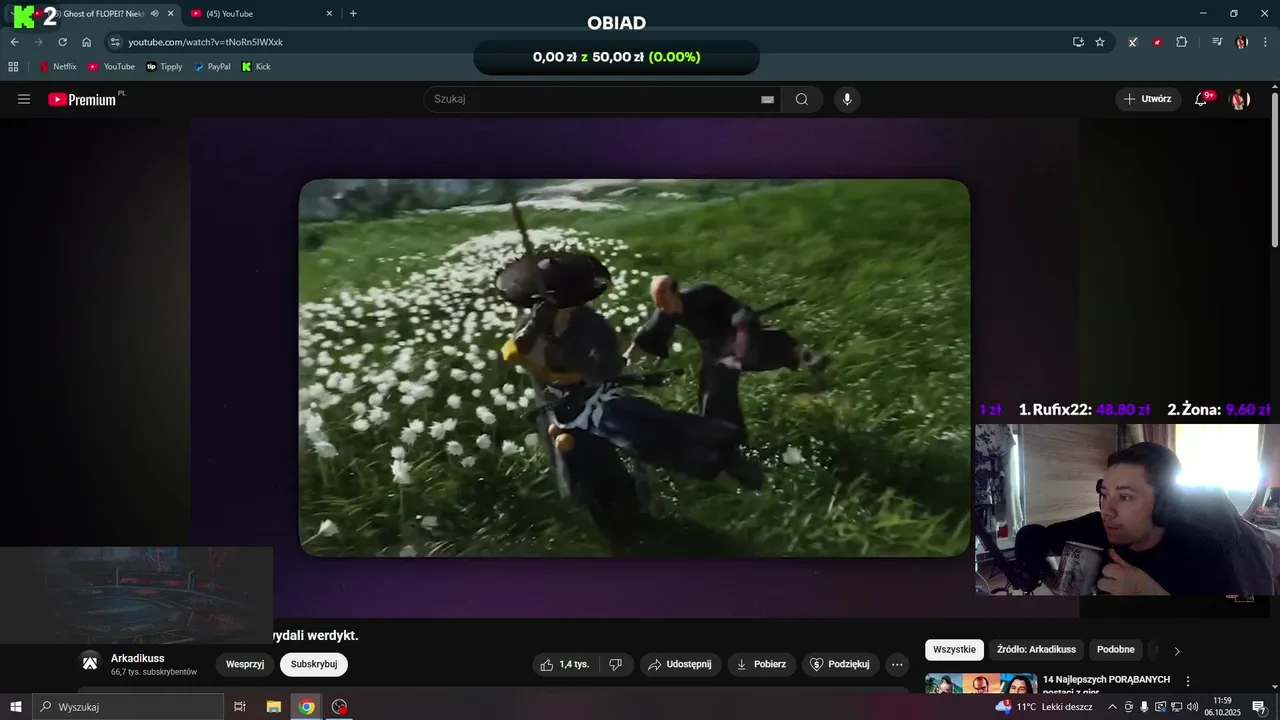The image size is (1280, 720).
Task: Open the YouTube bookmark
Action: click(111, 67)
